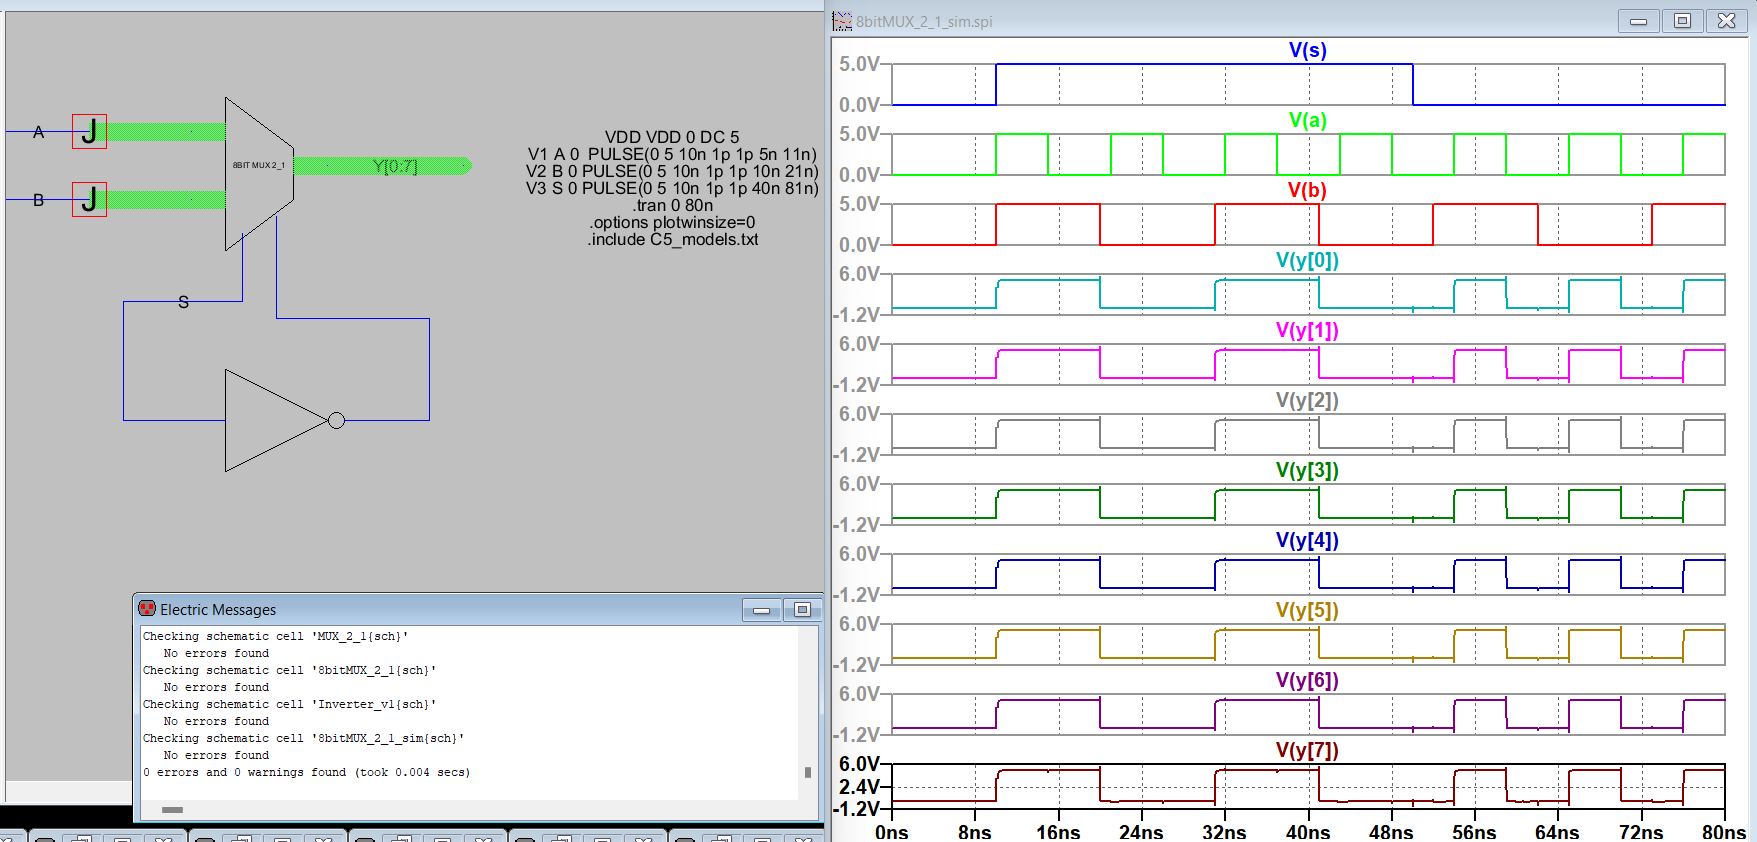Click the Electric Messages vertical scrollbar thumb

tap(808, 772)
